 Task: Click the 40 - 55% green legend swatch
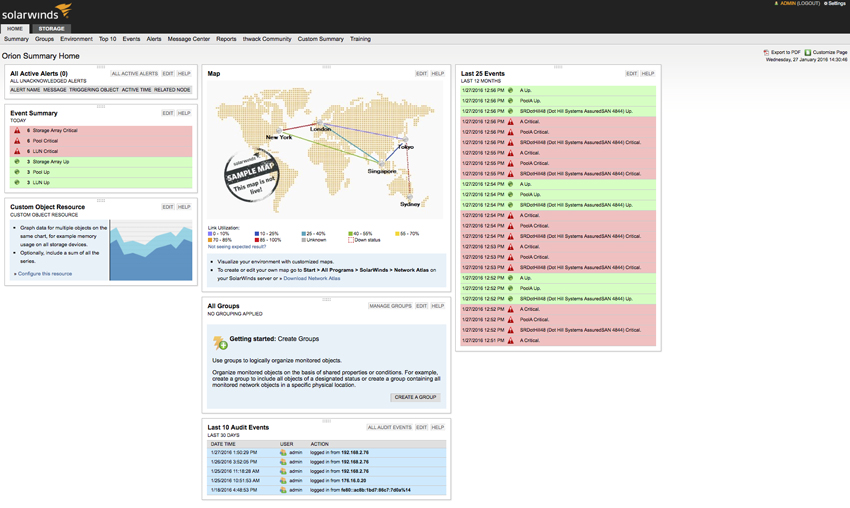point(350,234)
